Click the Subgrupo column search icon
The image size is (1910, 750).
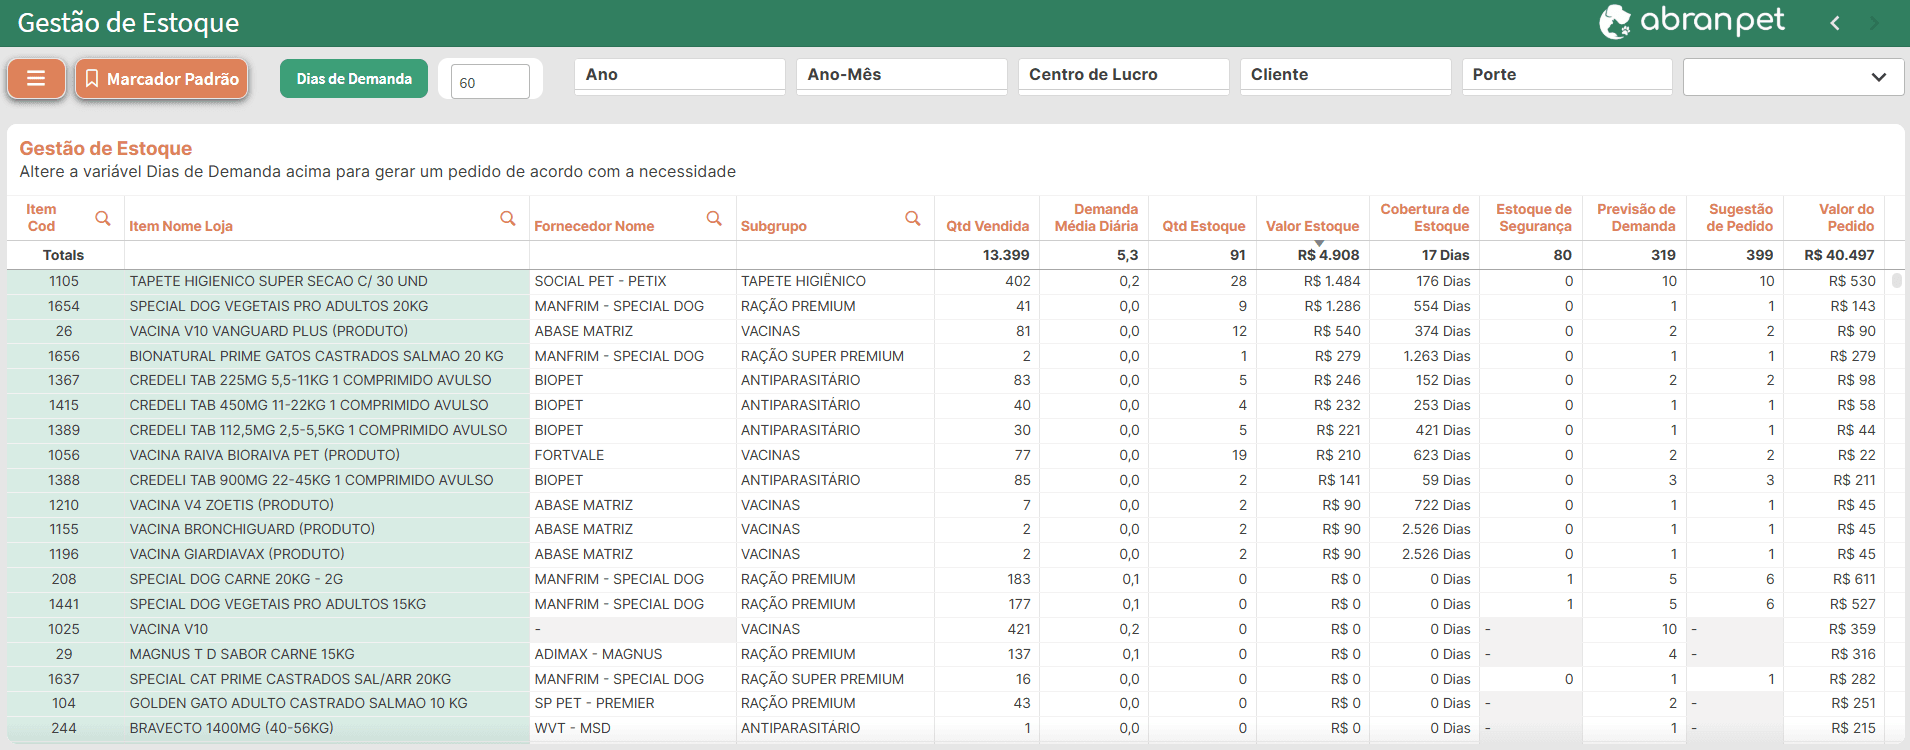coord(913,218)
